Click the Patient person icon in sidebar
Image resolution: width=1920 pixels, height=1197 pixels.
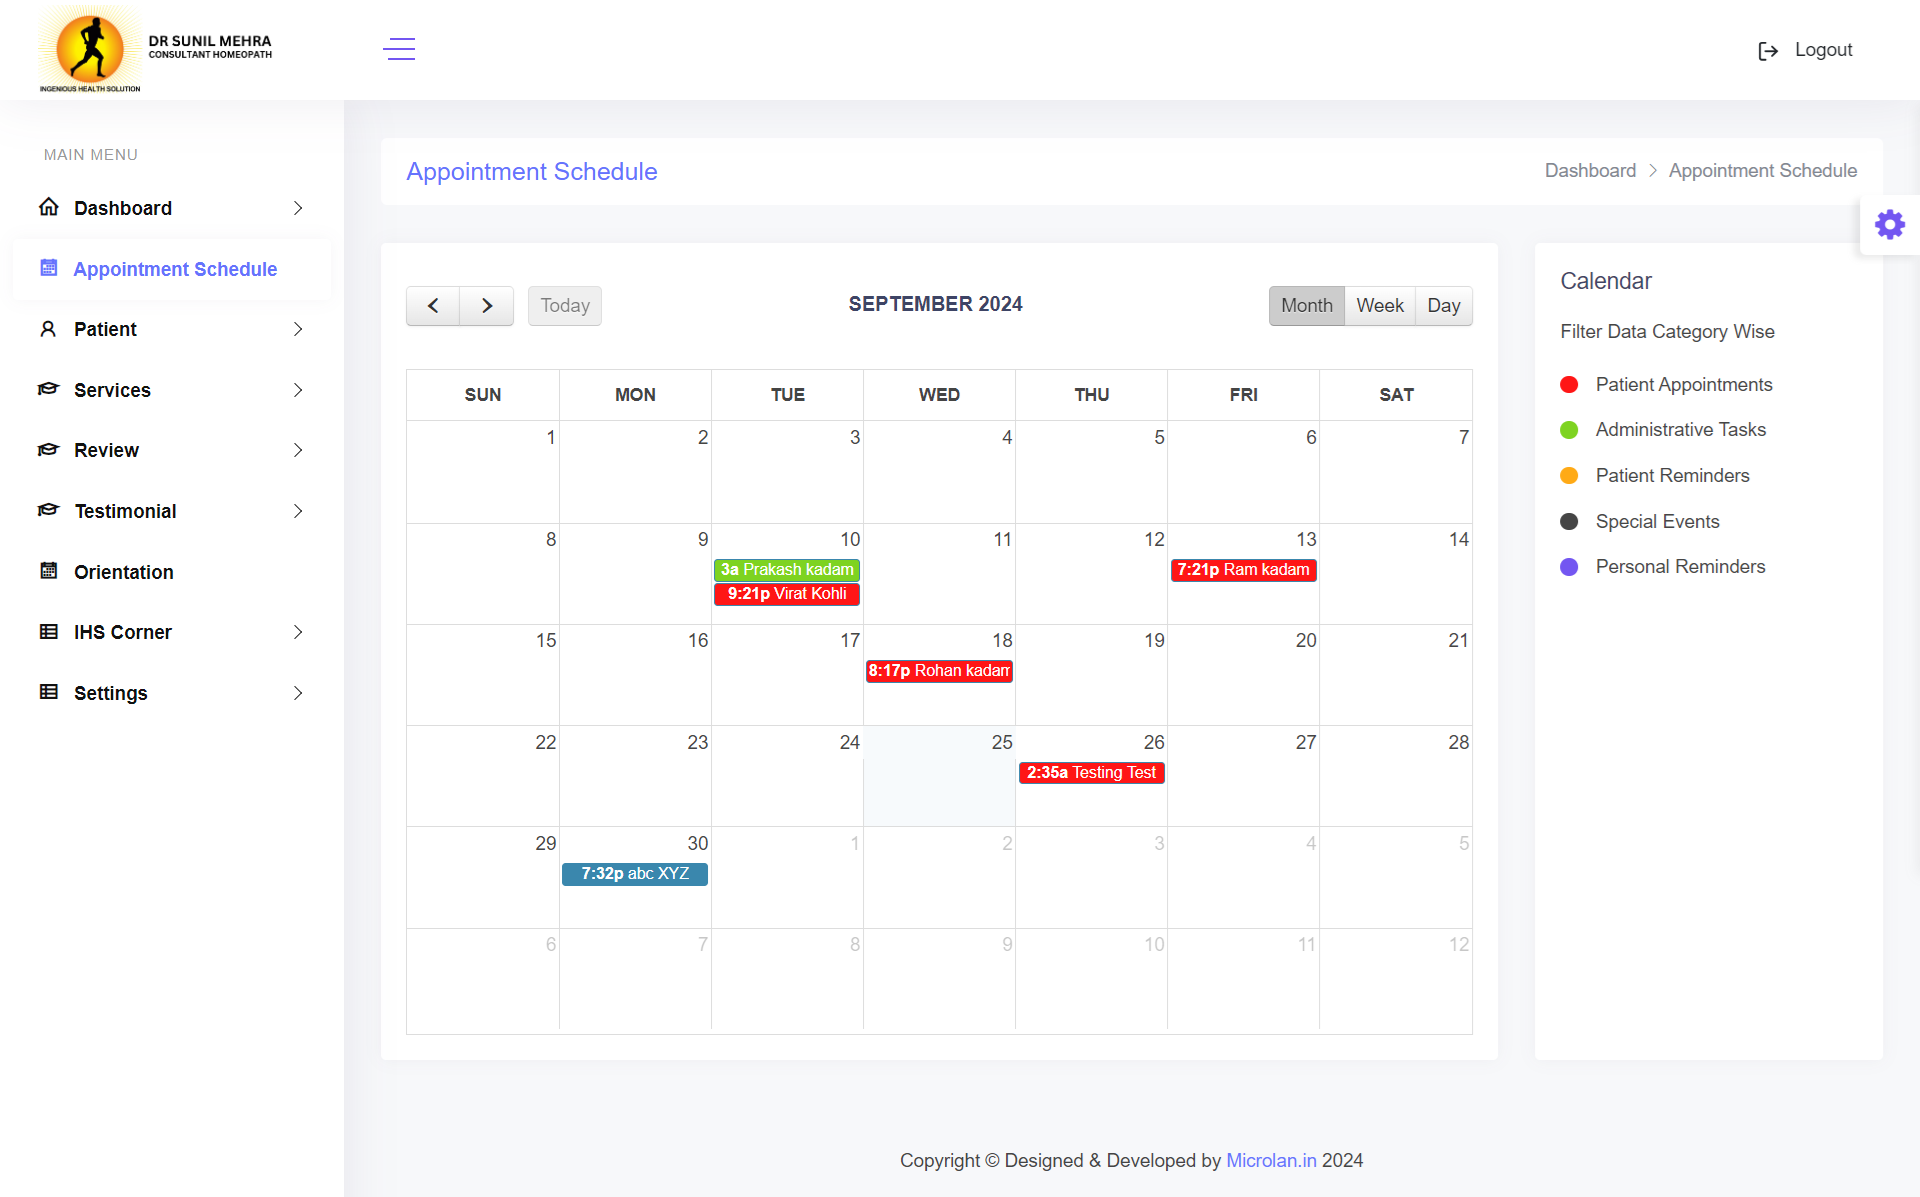(x=48, y=329)
